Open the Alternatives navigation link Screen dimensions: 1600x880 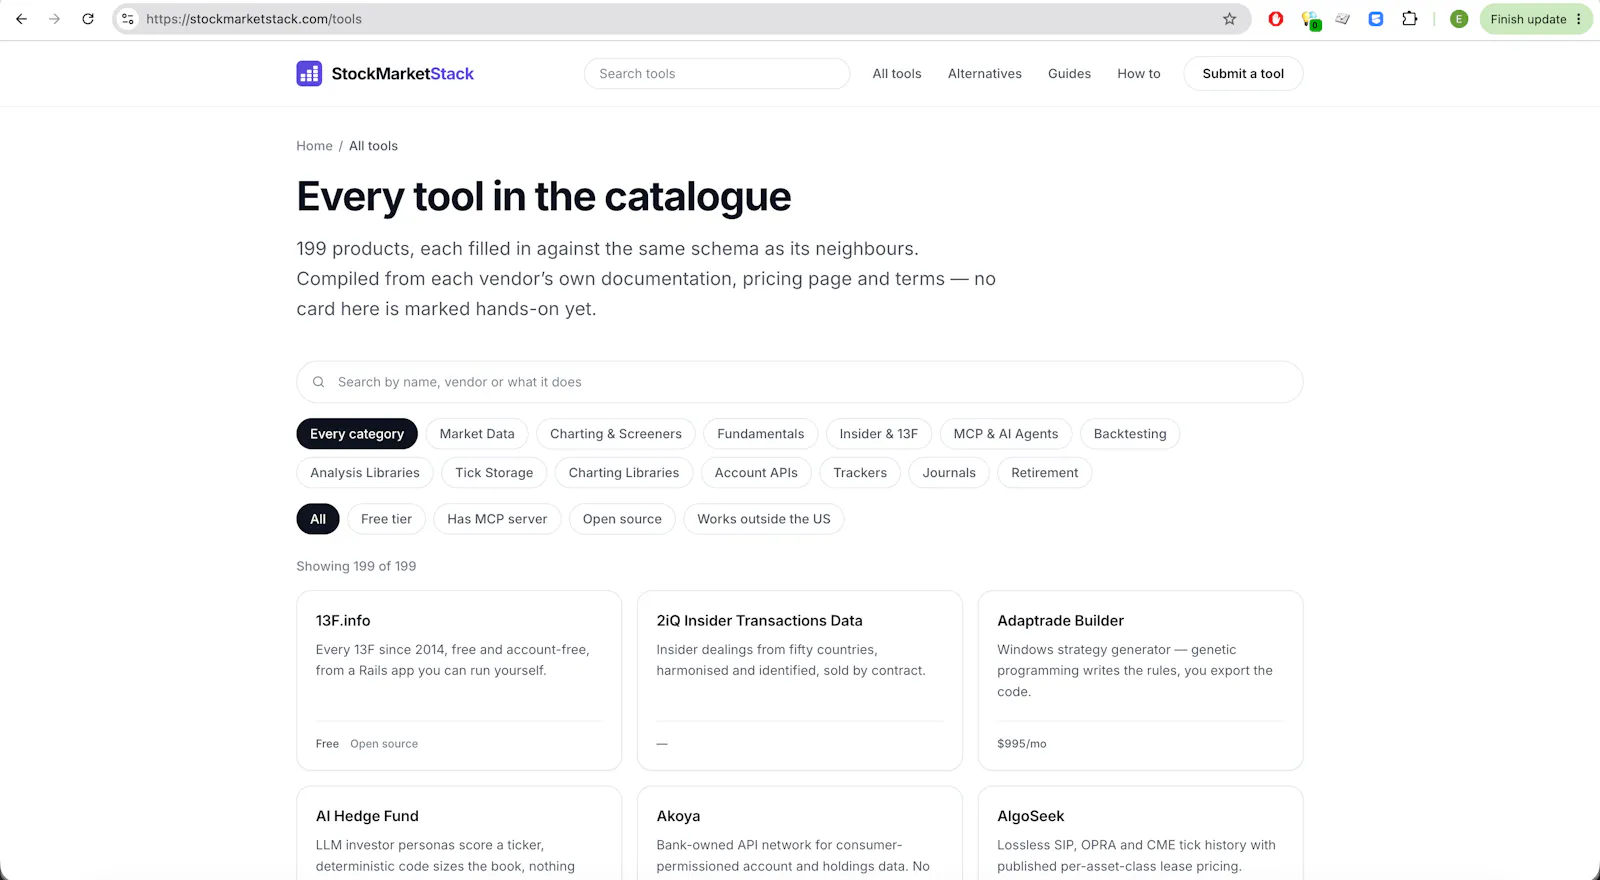click(x=985, y=74)
